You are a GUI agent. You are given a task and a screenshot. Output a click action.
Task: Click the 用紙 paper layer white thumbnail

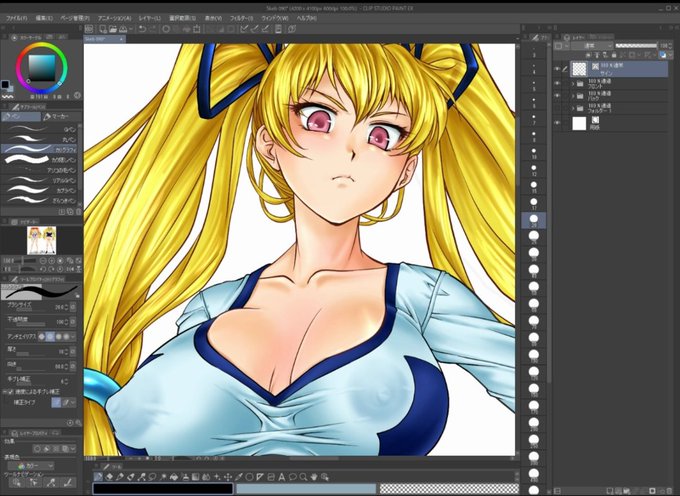coord(579,124)
